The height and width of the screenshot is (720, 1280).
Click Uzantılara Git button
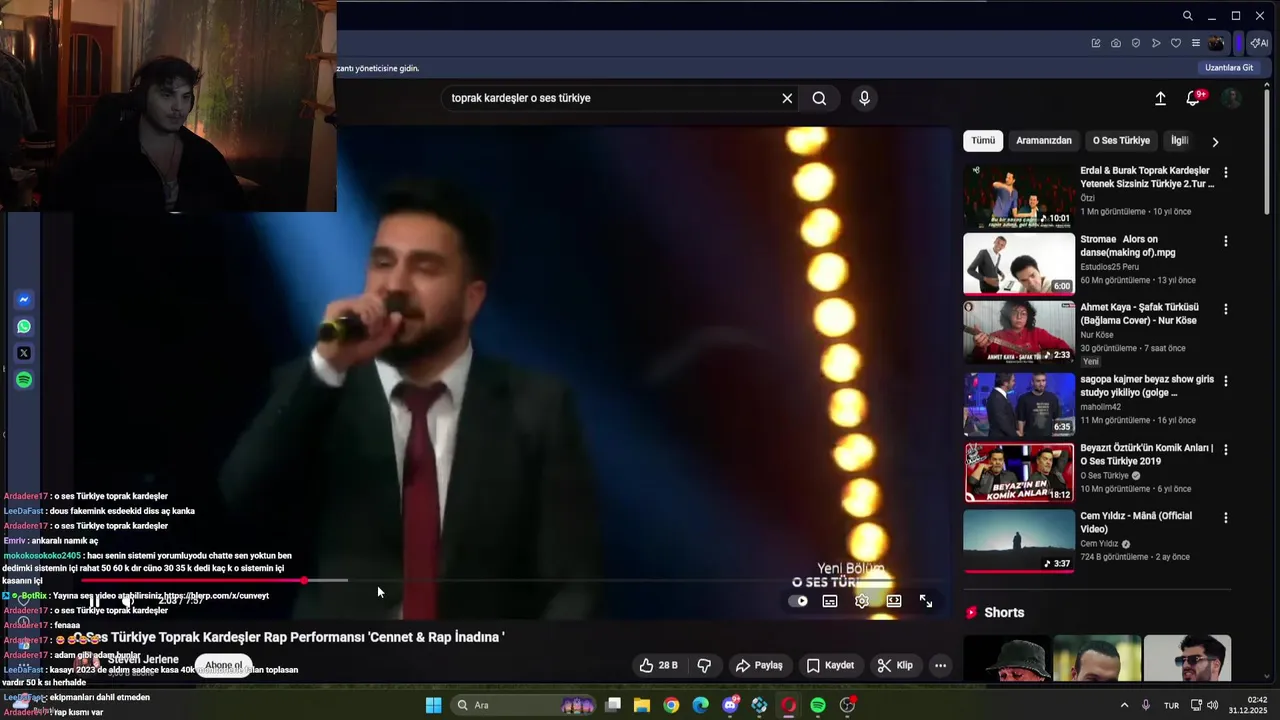(x=1229, y=68)
